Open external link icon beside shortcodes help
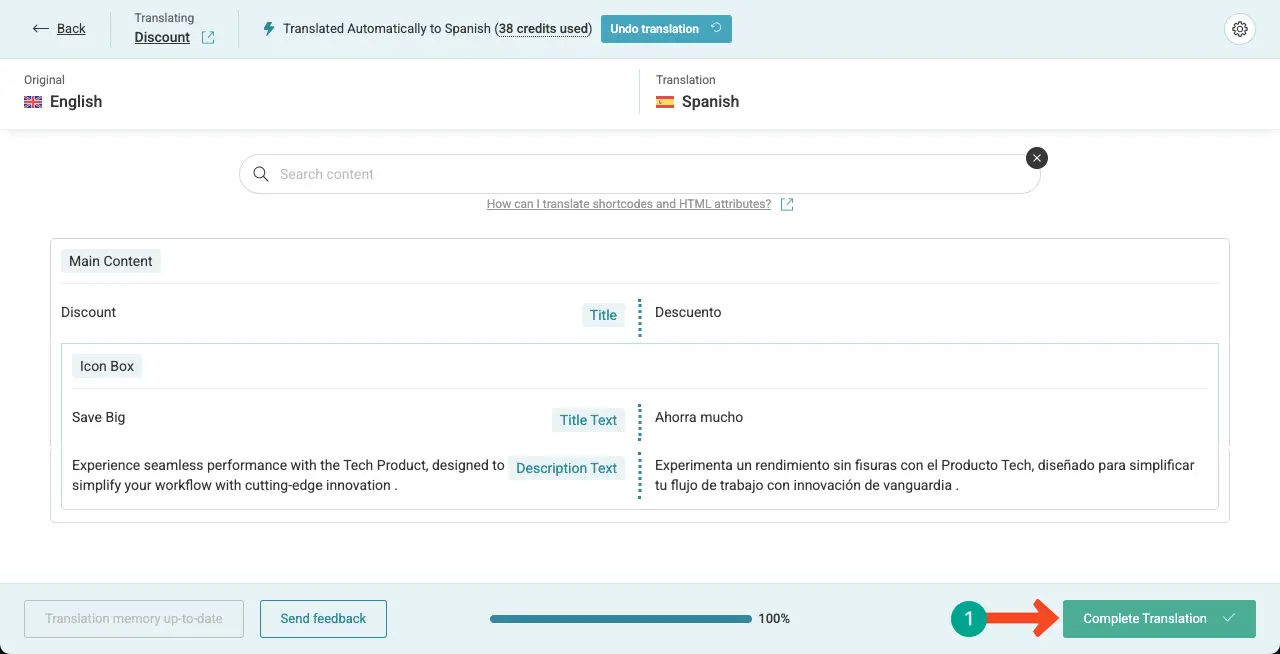 (x=787, y=204)
